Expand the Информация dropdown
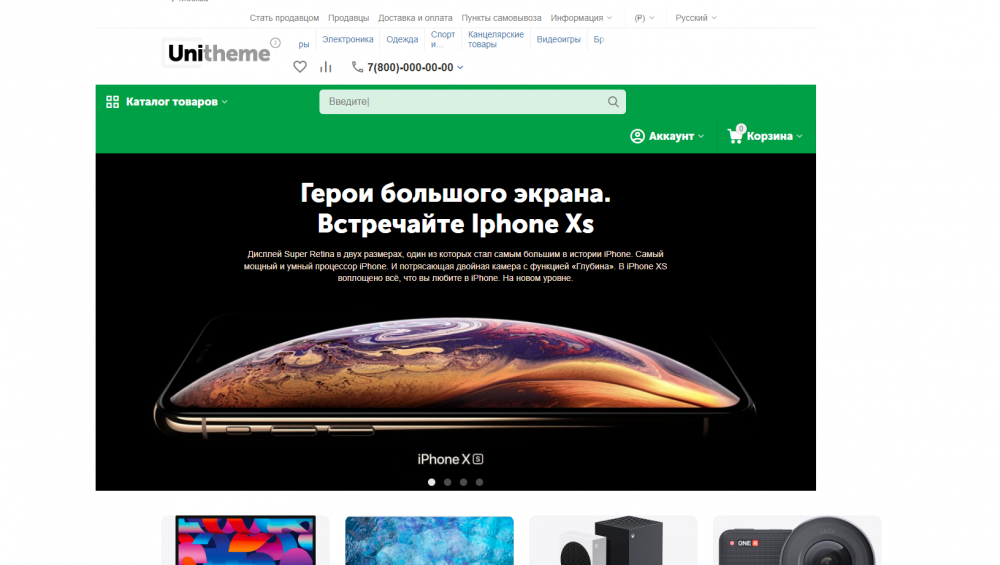Screen dimensions: 1000x565 [581, 18]
